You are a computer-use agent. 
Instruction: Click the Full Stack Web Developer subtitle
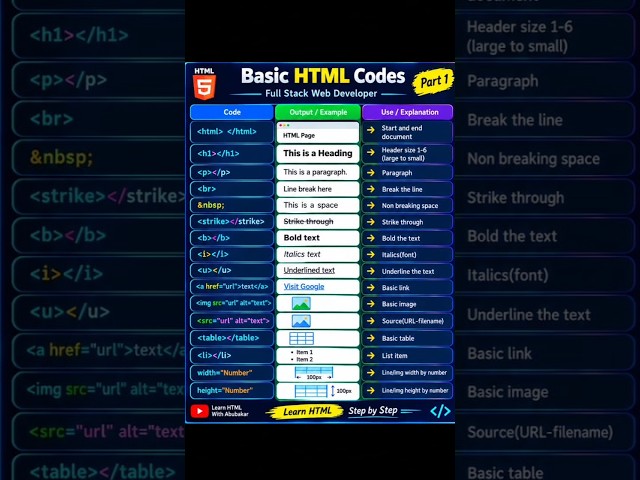click(x=321, y=93)
